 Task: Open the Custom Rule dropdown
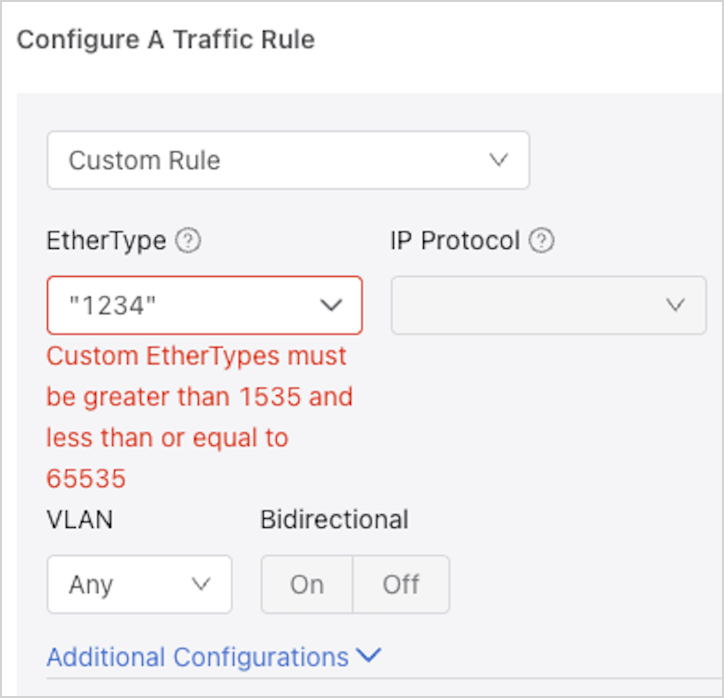[x=288, y=160]
